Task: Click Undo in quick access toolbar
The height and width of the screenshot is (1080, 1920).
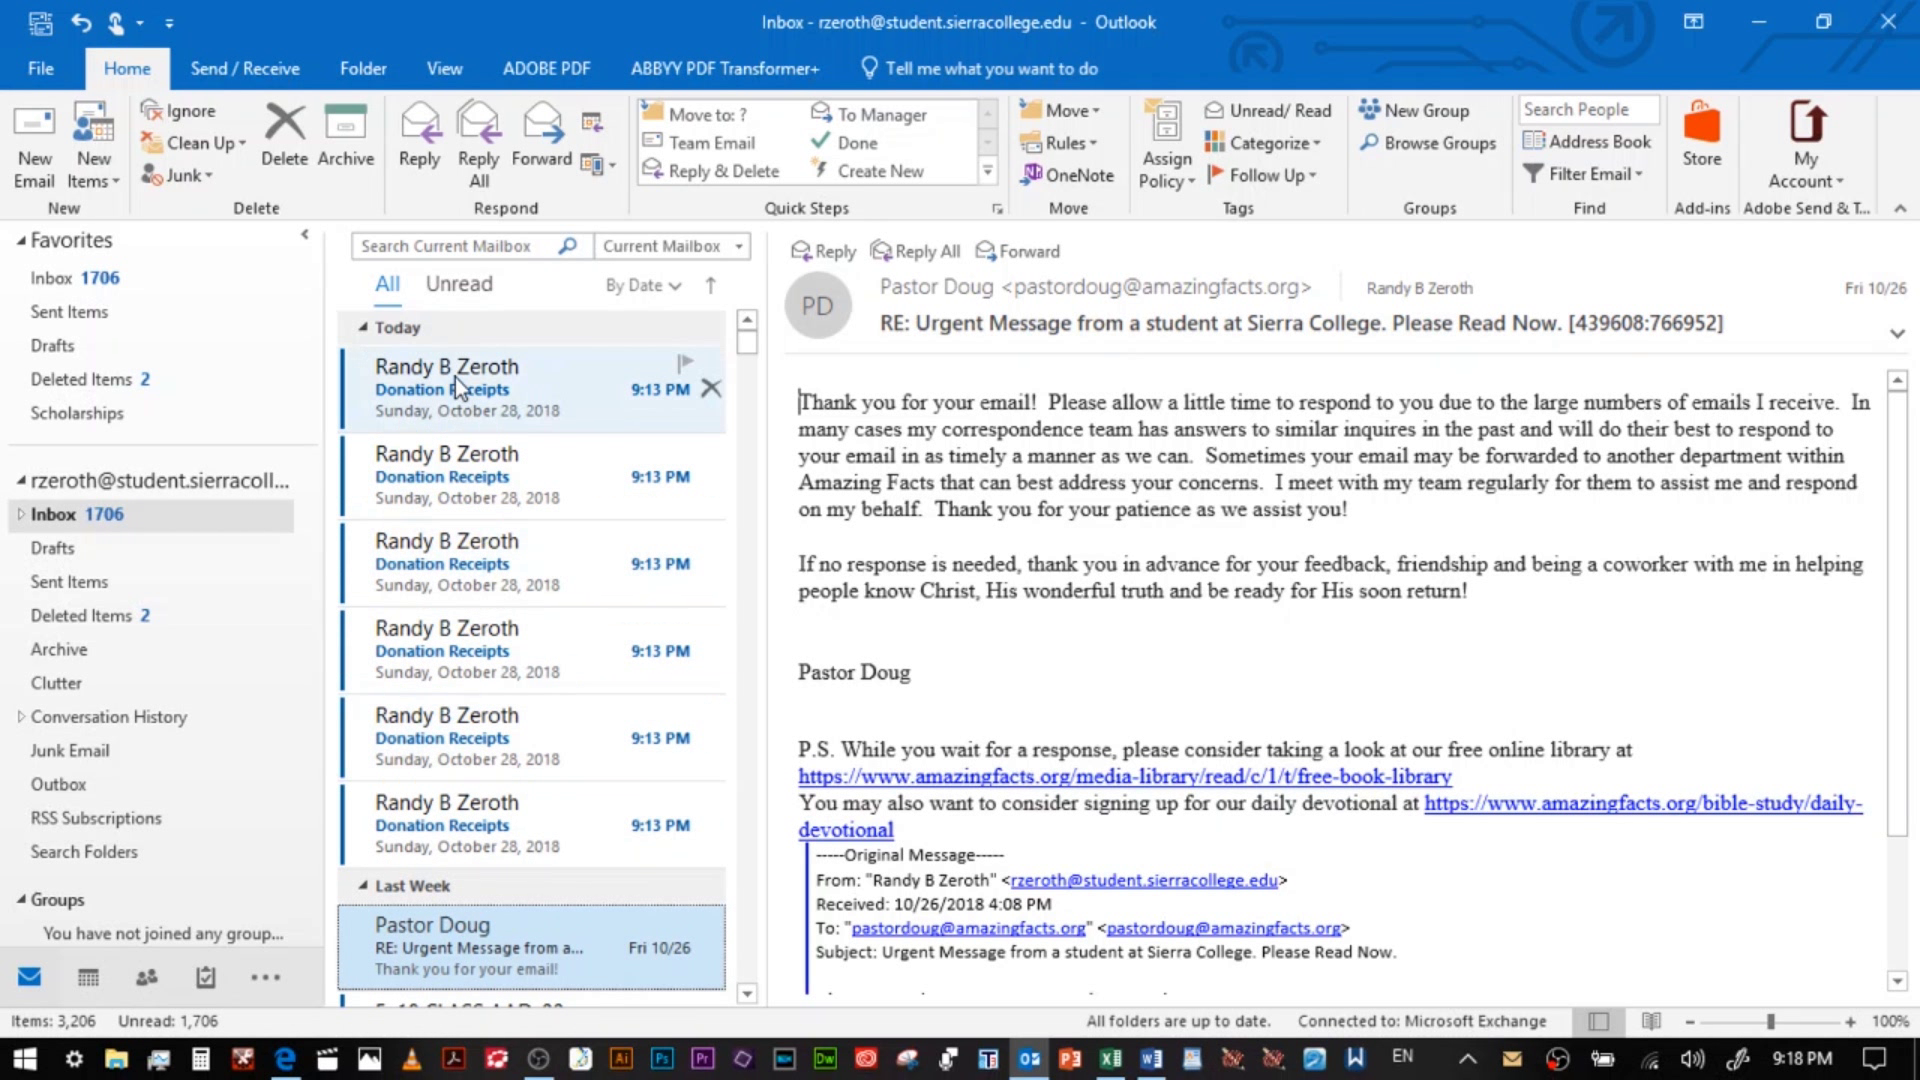Action: coord(80,22)
